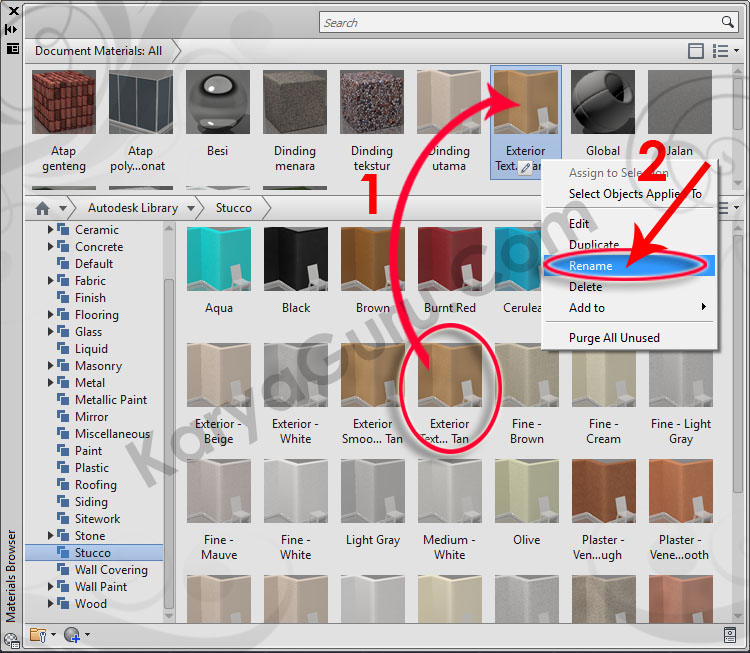Viewport: 750px width, 653px height.
Task: Choose Rename from the context menu
Action: click(590, 266)
